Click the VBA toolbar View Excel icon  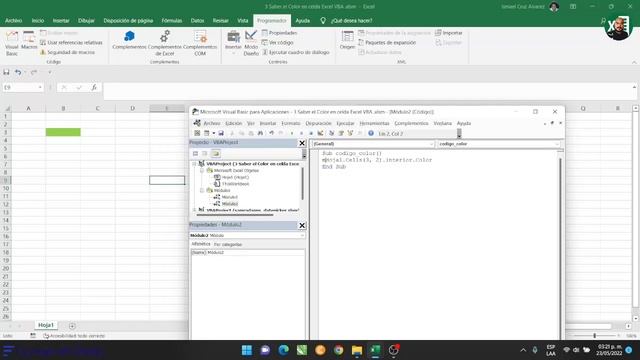pyautogui.click(x=197, y=133)
